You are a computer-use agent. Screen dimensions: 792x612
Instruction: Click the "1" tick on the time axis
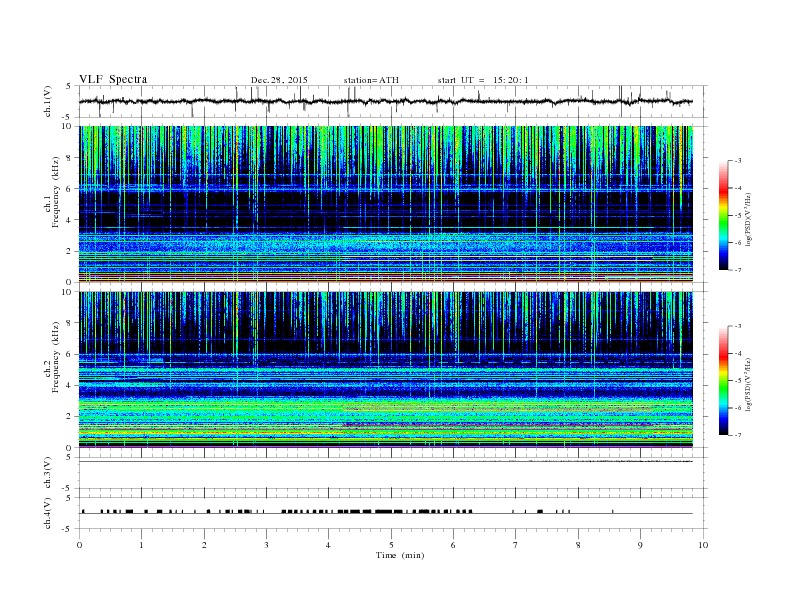142,545
